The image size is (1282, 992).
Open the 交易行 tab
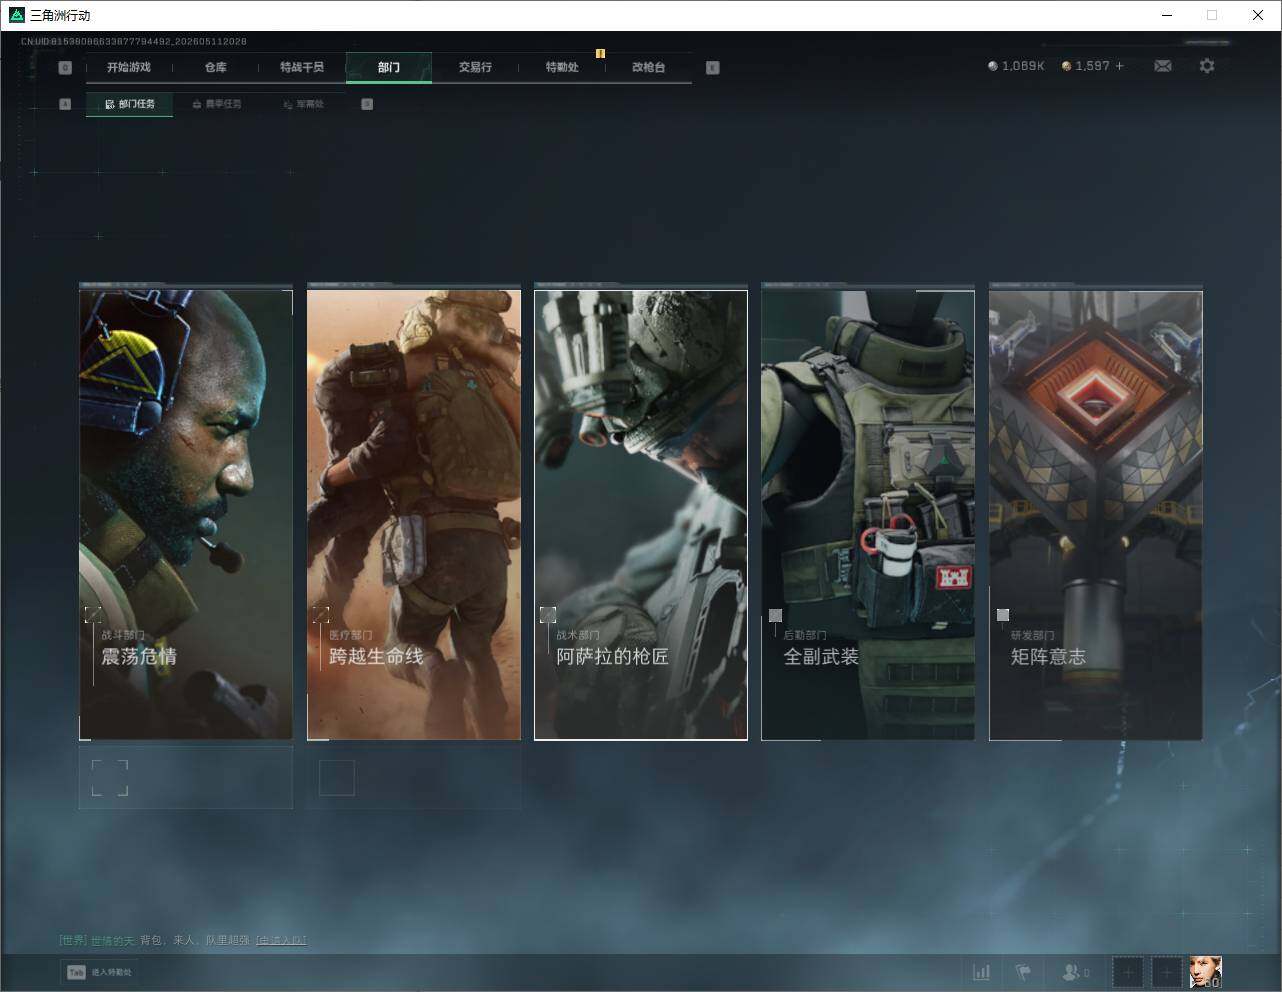(x=475, y=67)
